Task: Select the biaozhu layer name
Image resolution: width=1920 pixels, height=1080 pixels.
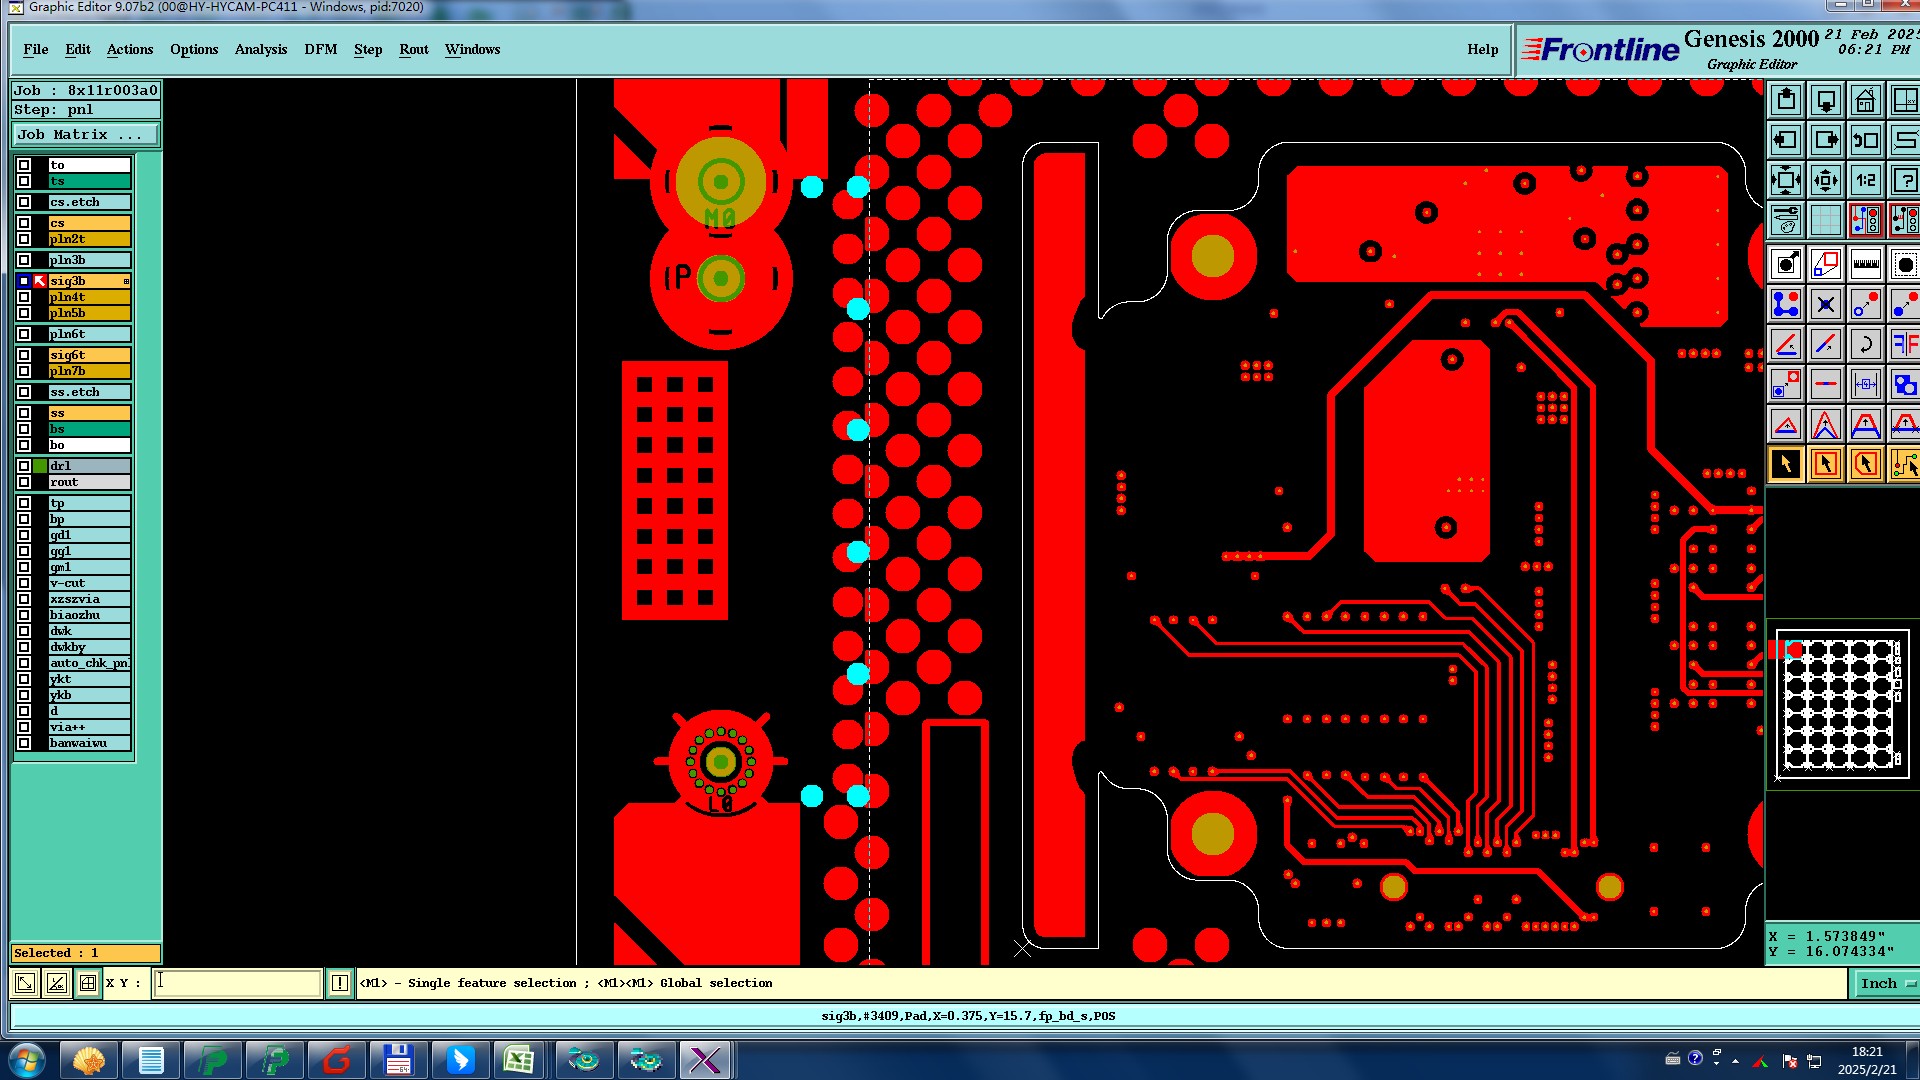Action: [89, 615]
